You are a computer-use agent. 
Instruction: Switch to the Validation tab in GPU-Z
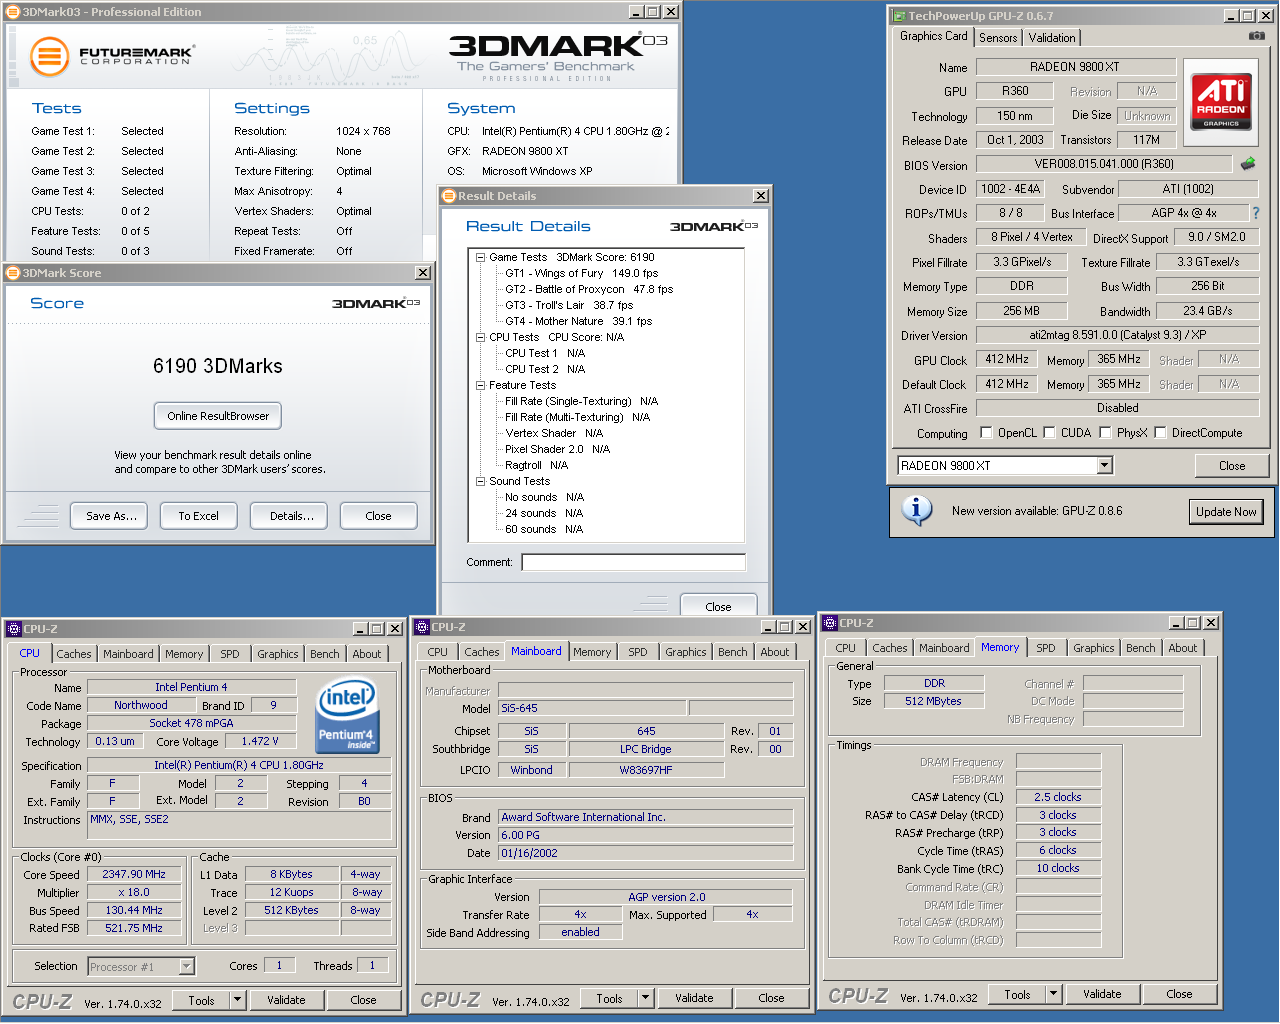coord(1052,38)
